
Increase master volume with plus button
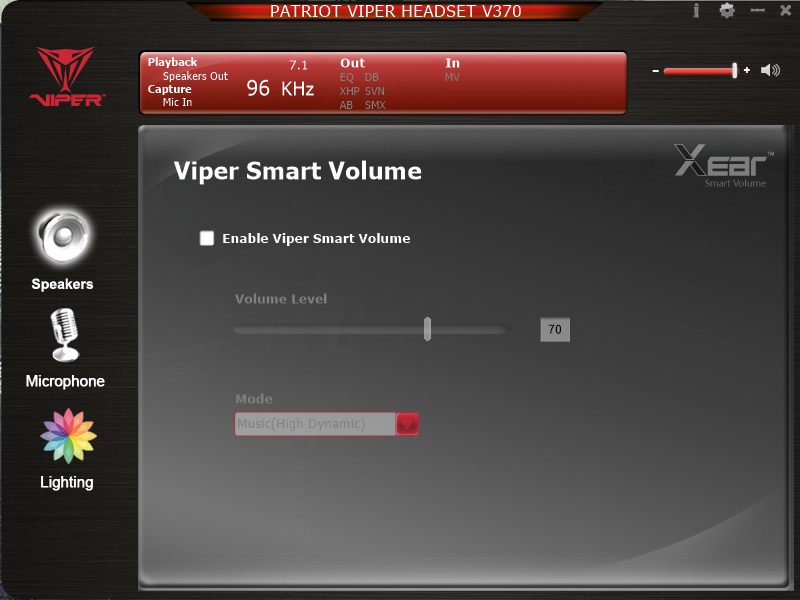747,71
